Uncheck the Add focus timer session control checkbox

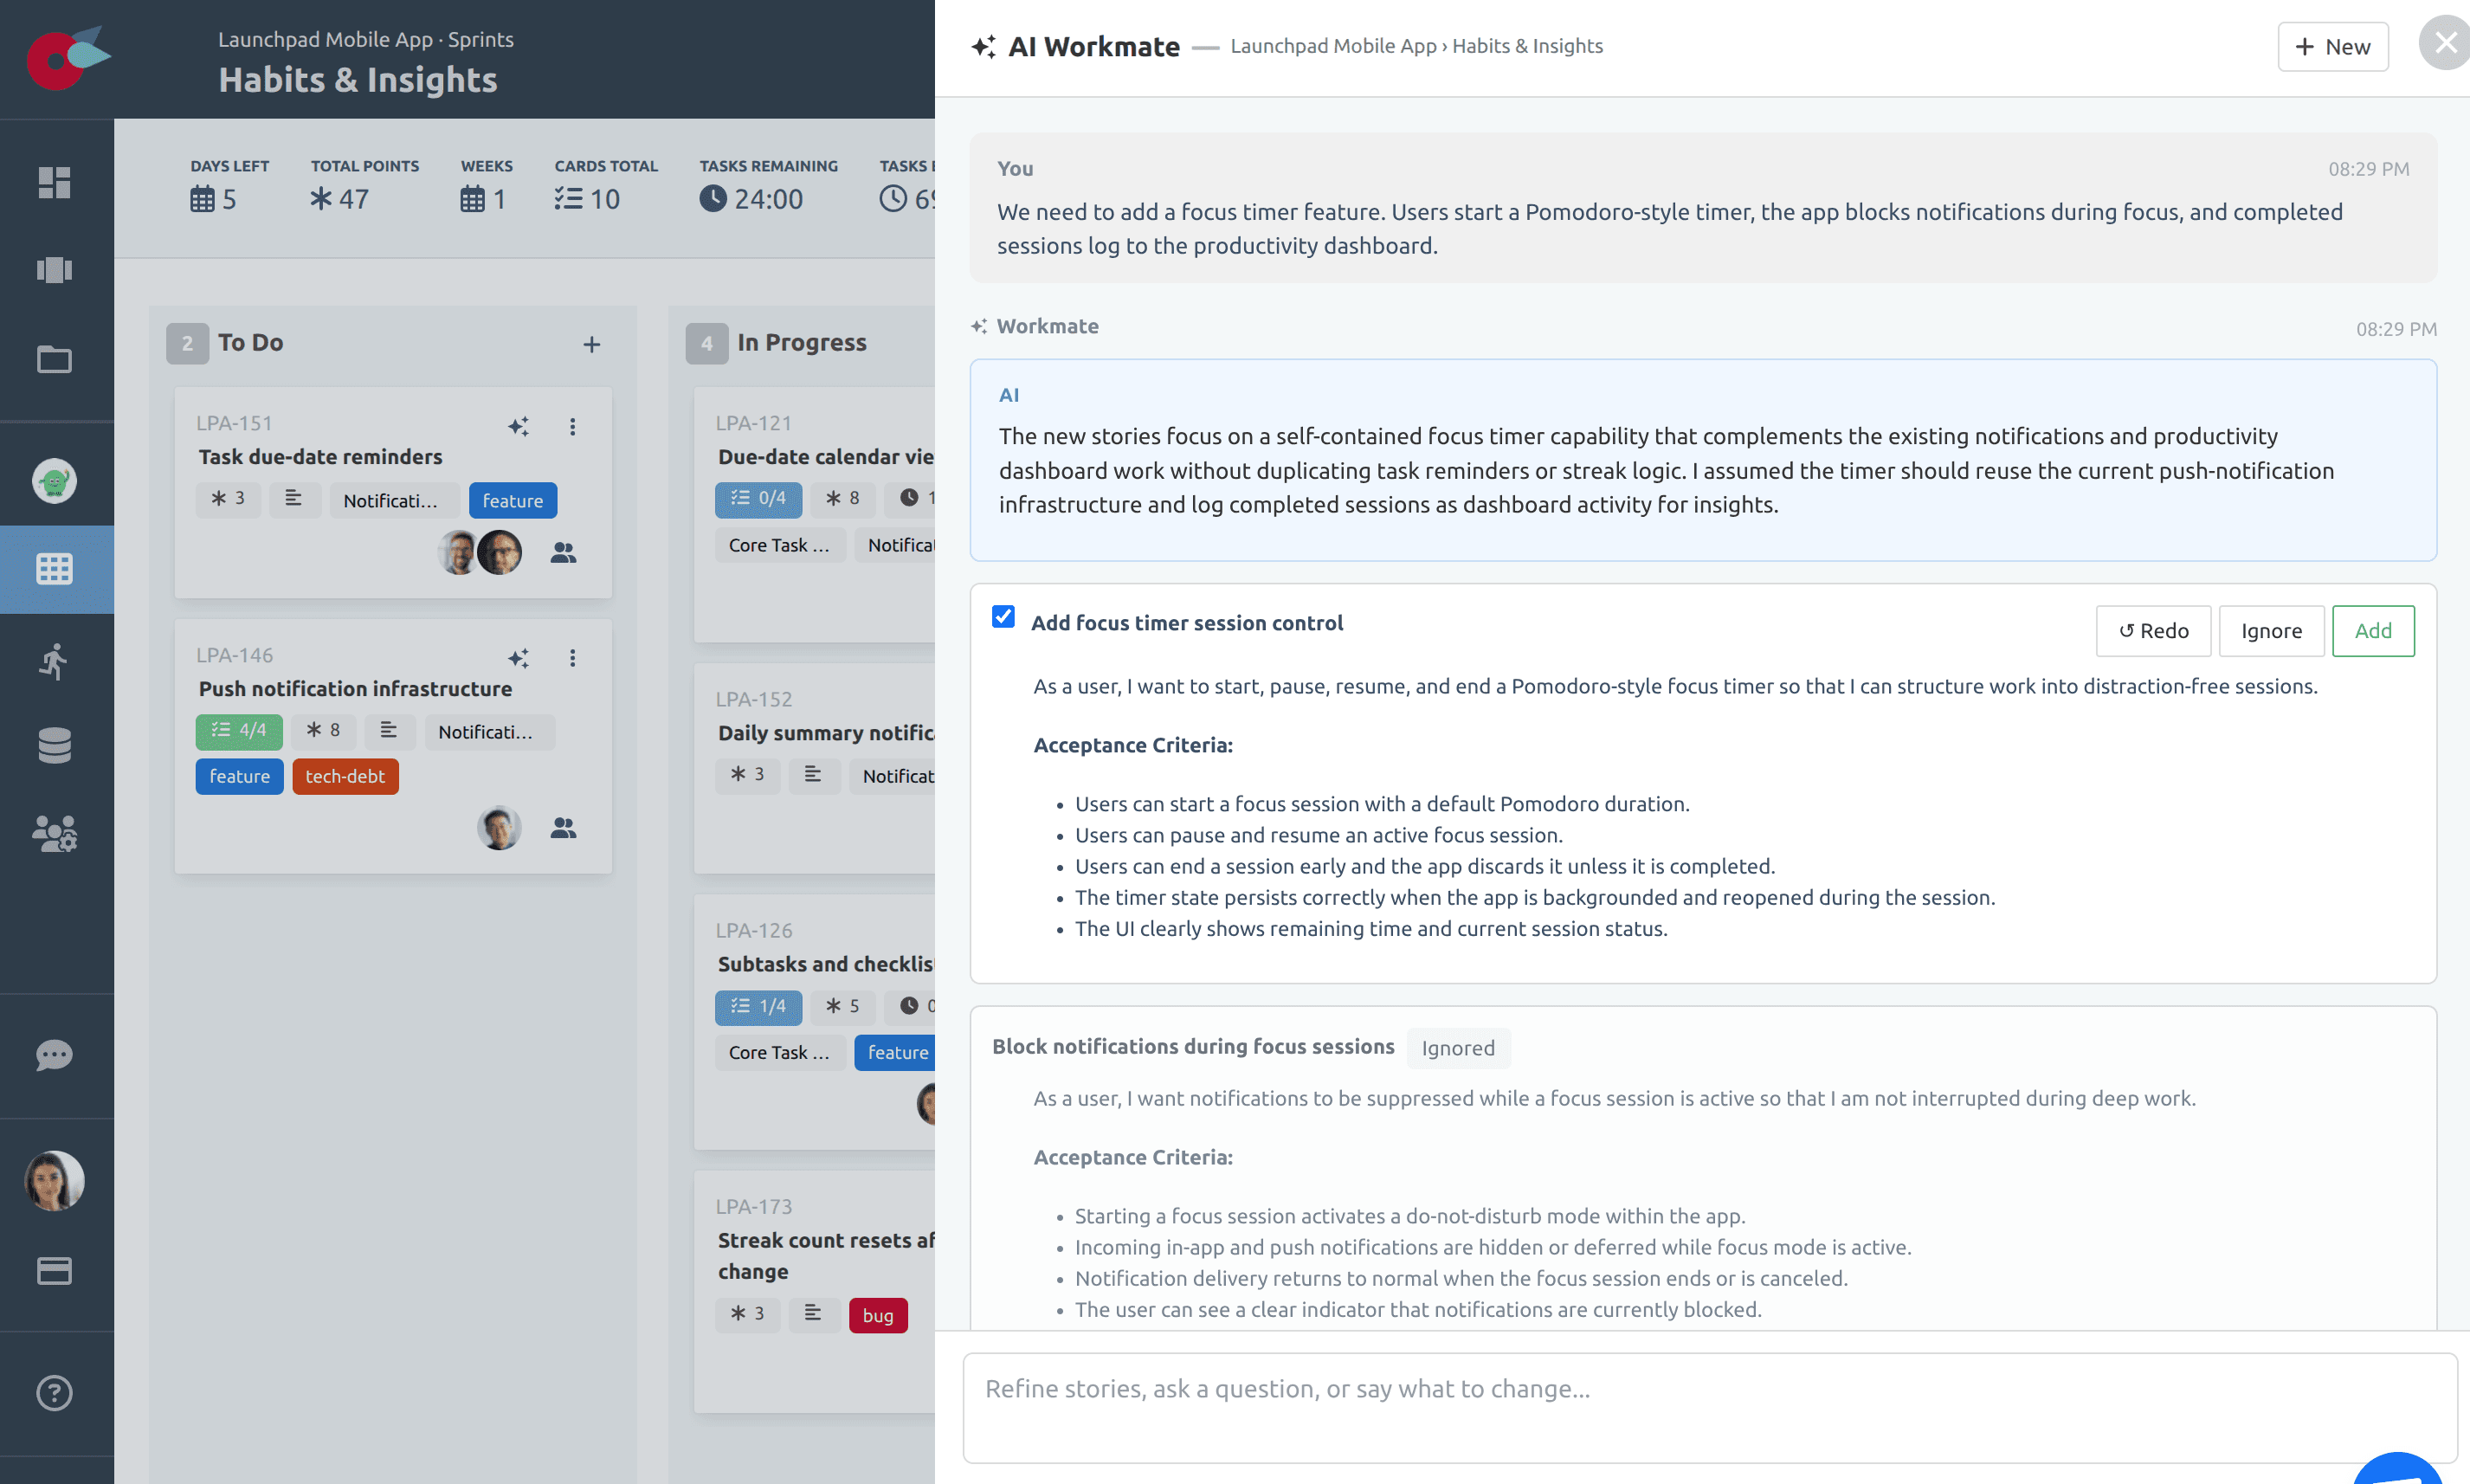point(1003,618)
